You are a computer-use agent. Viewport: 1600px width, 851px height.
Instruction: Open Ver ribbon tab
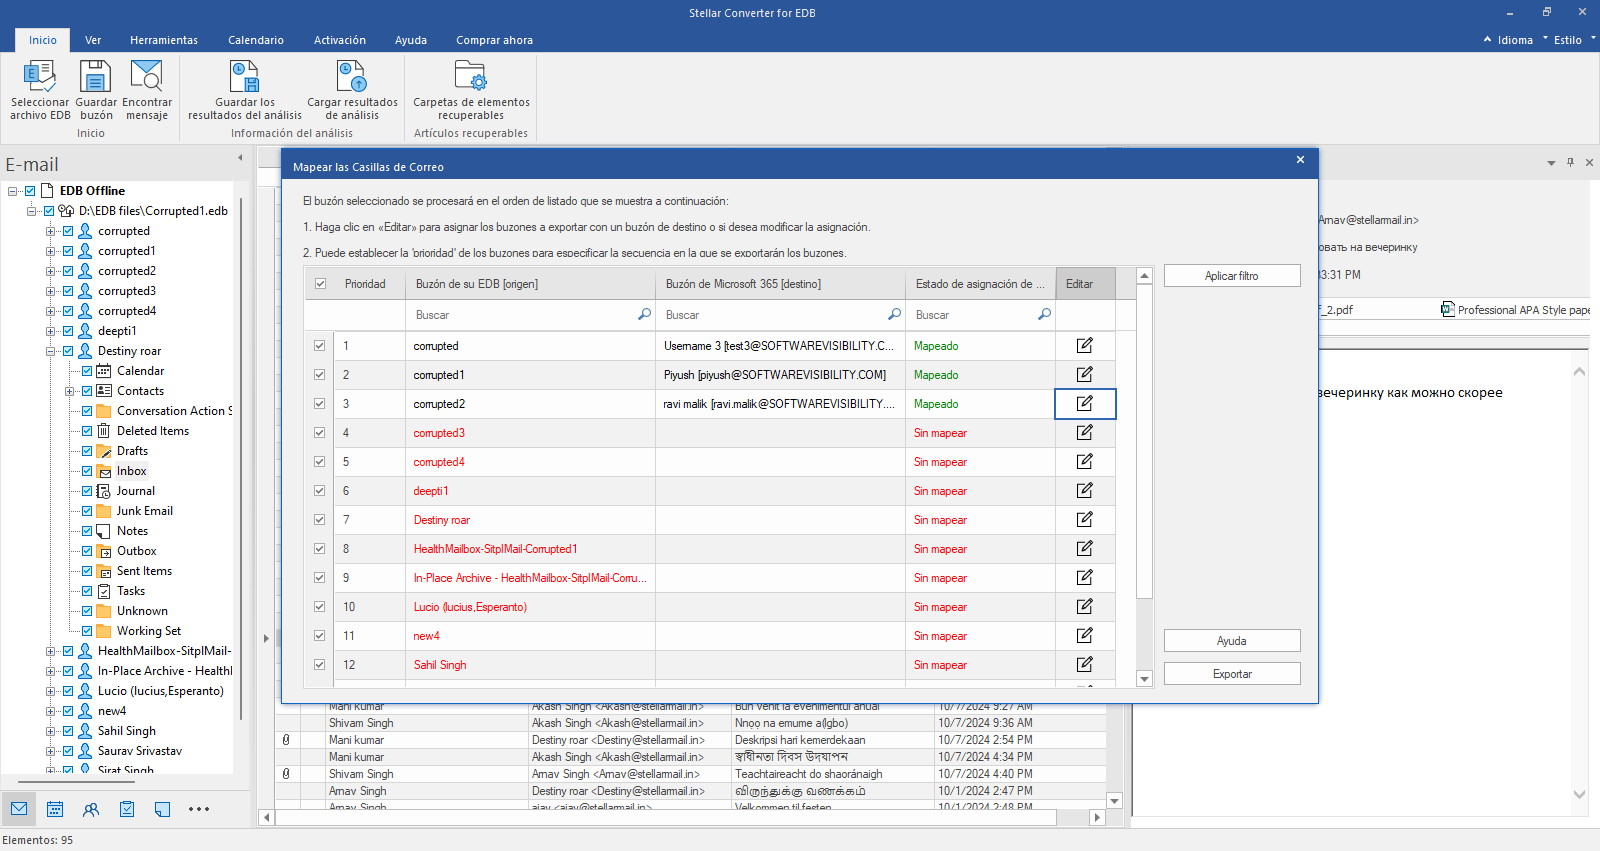click(x=93, y=40)
